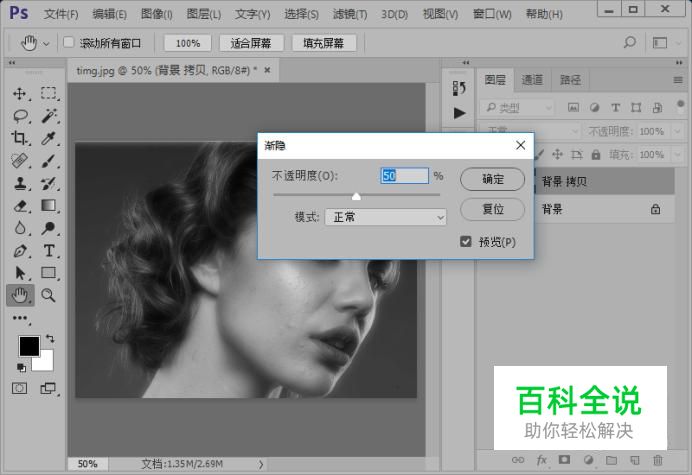Image resolution: width=692 pixels, height=475 pixels.
Task: Select the Rectangular Marquee tool
Action: tap(49, 93)
